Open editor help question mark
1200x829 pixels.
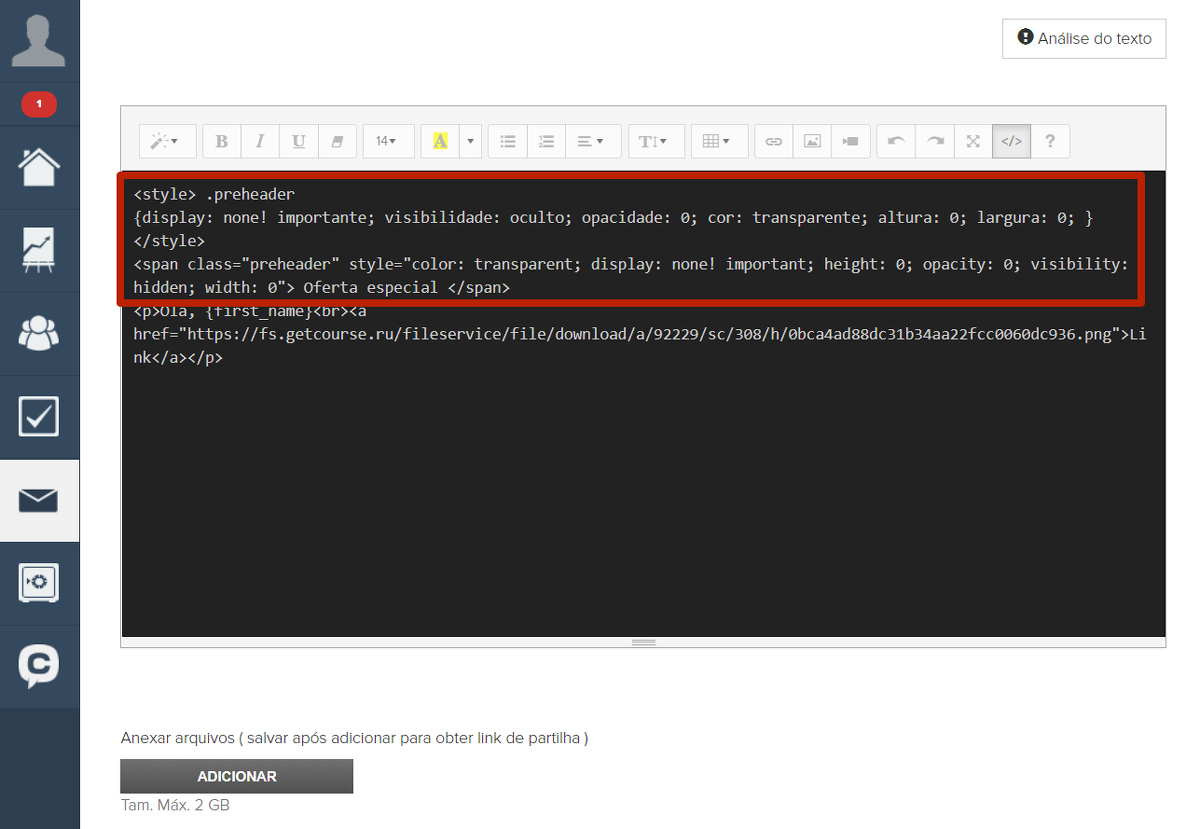1050,142
